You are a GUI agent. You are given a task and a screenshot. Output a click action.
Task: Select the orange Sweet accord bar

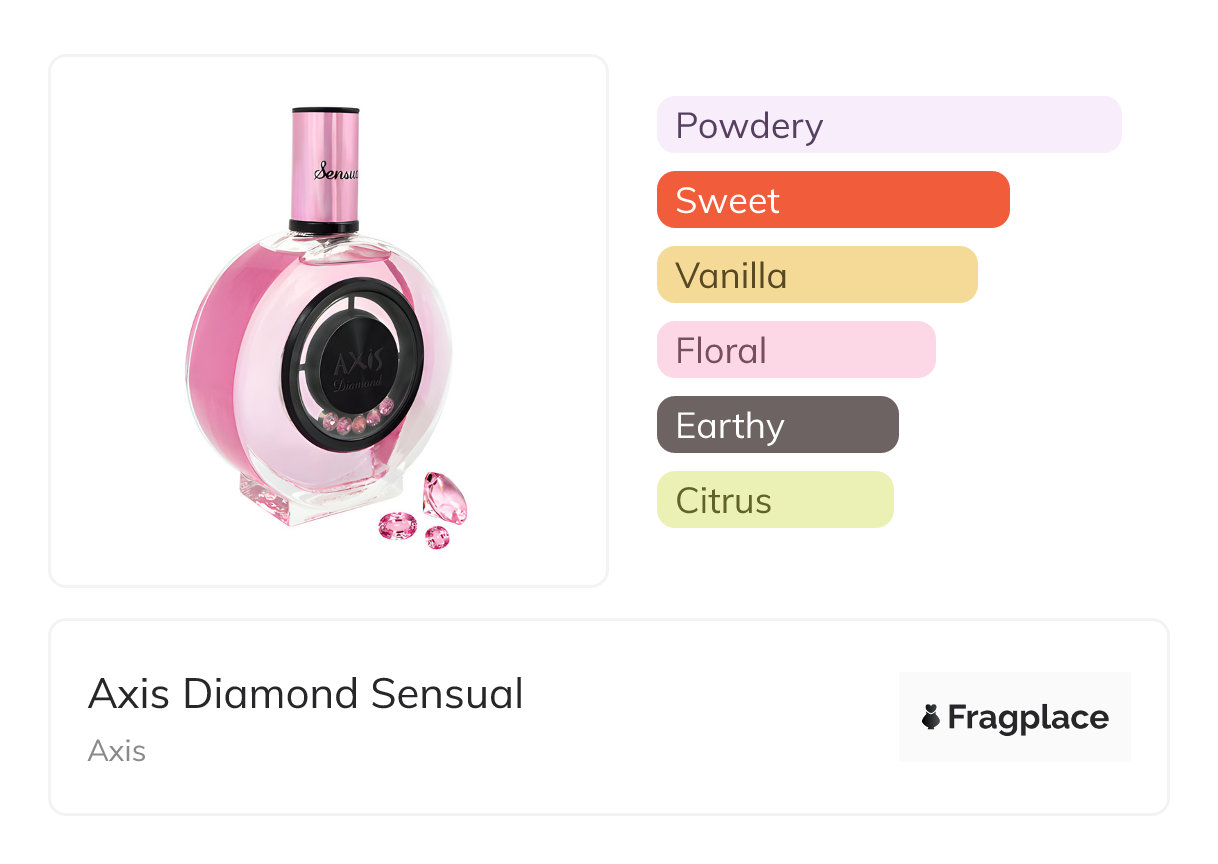[832, 200]
